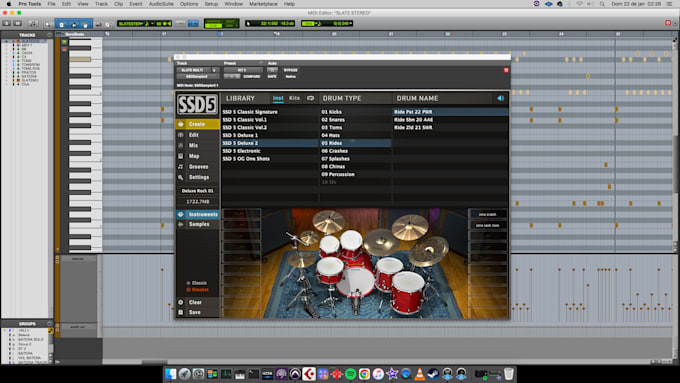Switch to Samples view

tap(197, 224)
